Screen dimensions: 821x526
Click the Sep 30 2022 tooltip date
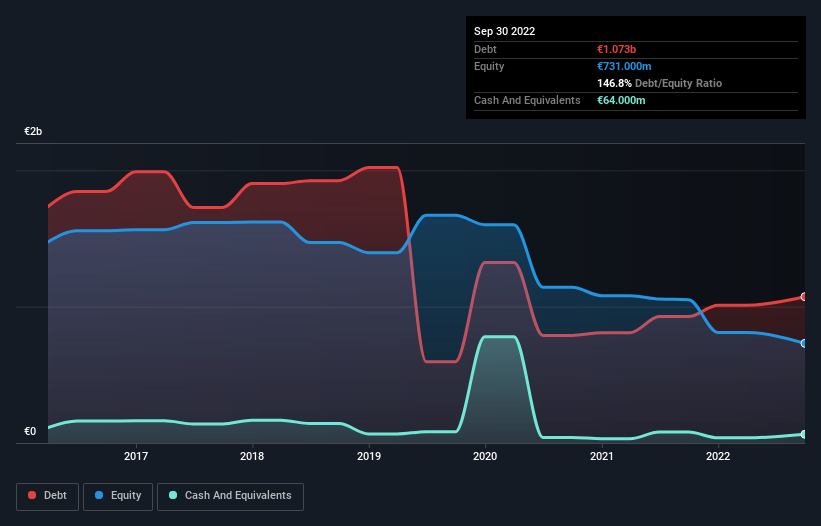pyautogui.click(x=504, y=31)
